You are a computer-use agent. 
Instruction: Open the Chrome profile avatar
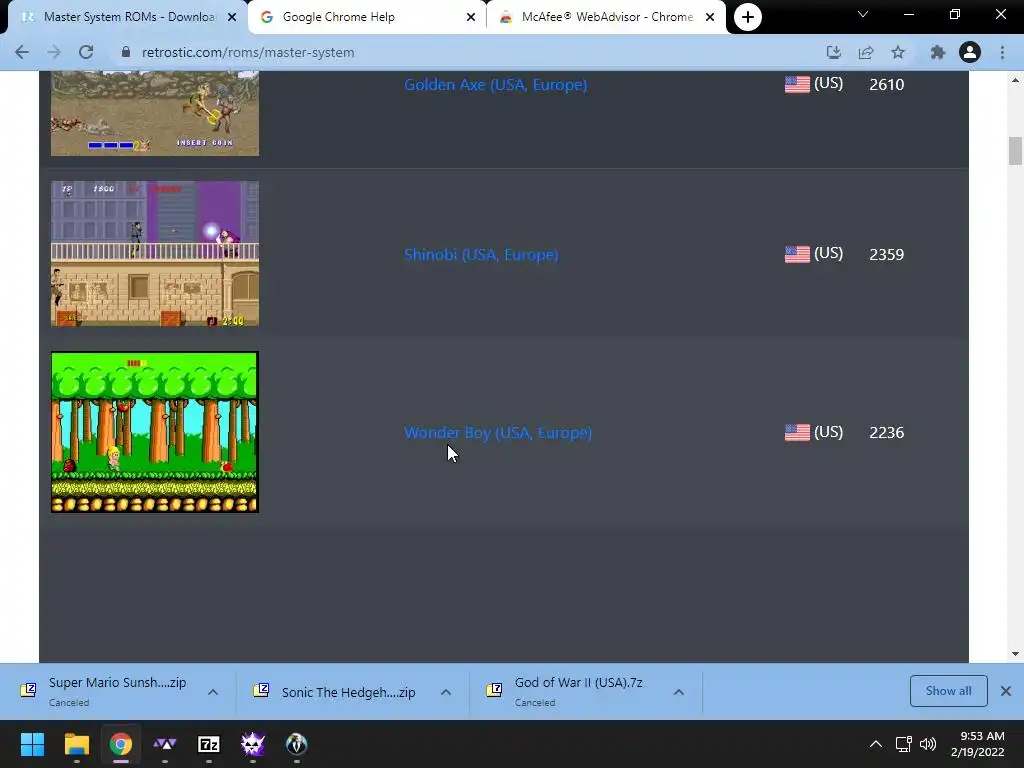click(x=970, y=52)
